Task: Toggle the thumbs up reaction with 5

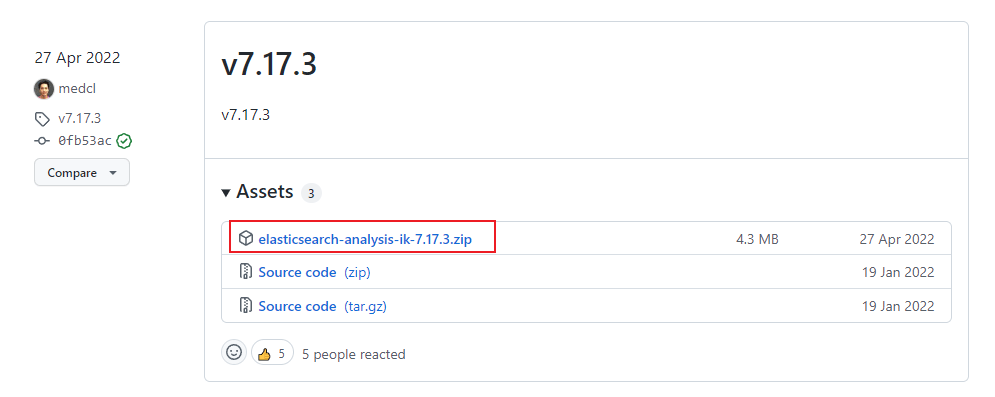Action: [x=272, y=353]
